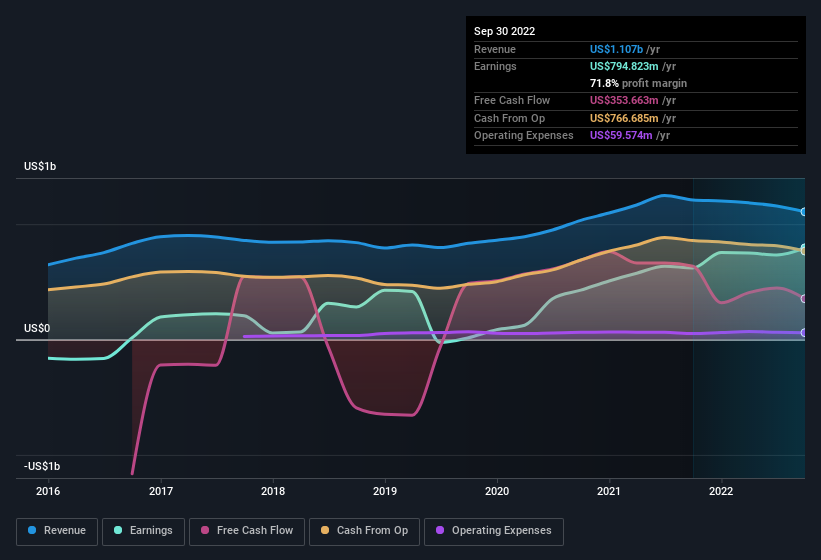Click the Cash From Op endpoint marker

pos(803,251)
